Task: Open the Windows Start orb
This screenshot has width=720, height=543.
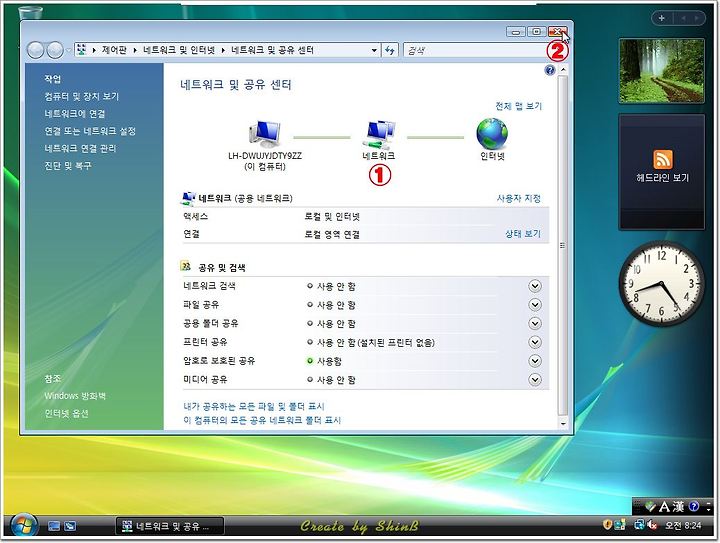Action: (x=24, y=526)
